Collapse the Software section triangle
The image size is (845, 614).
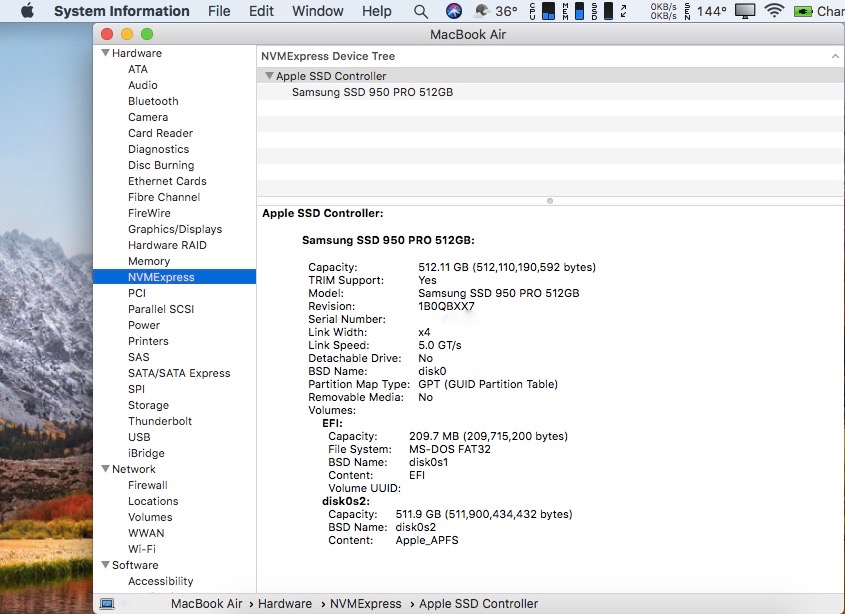click(x=106, y=565)
